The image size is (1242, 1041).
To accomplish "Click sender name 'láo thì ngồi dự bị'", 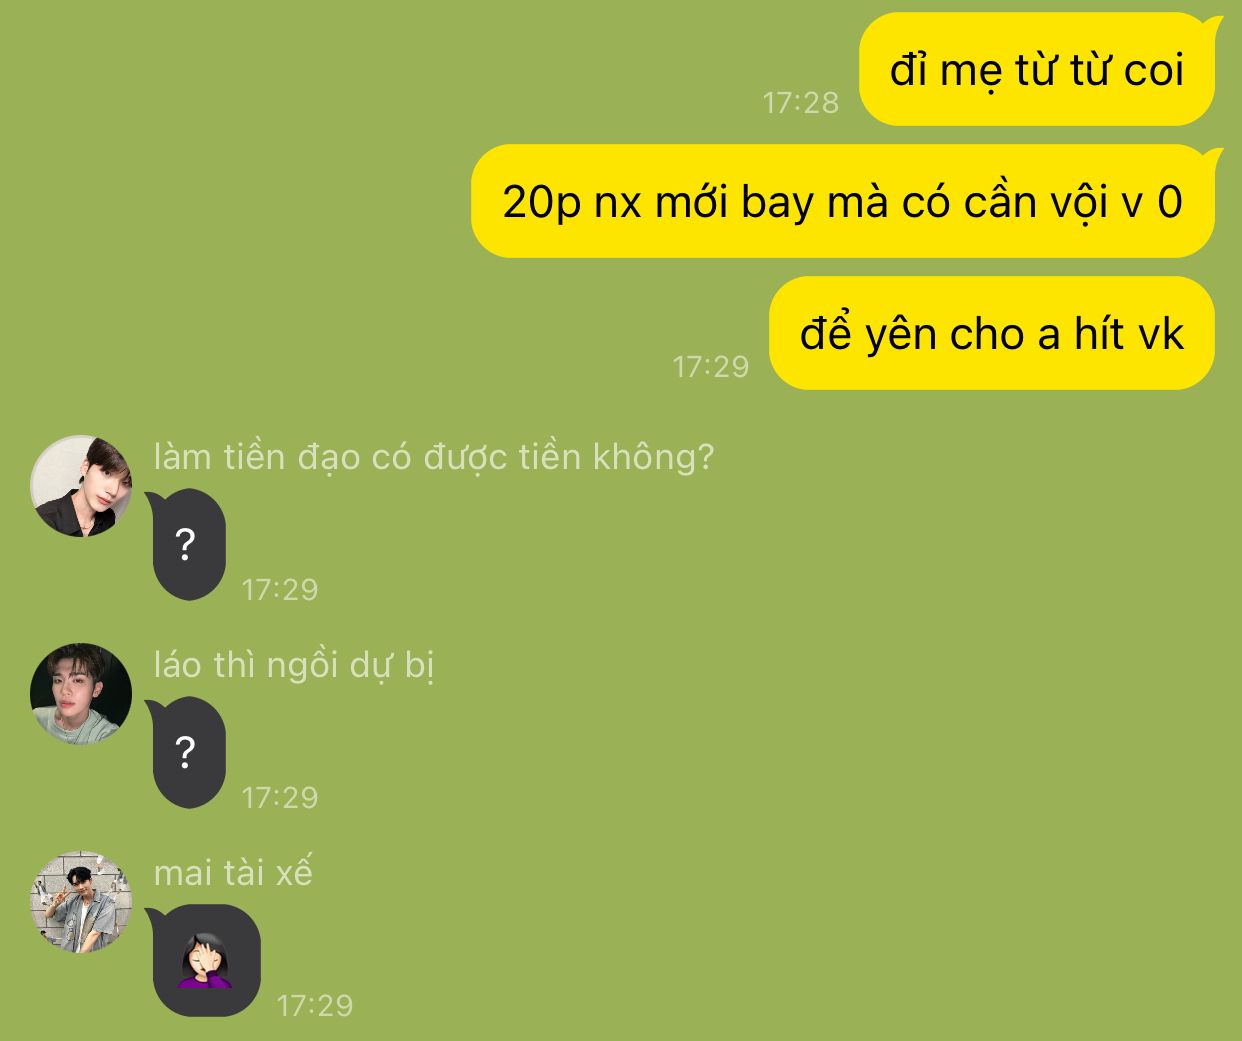I will pos(294,665).
